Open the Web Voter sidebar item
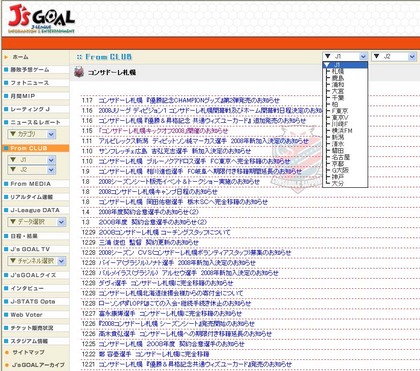The width and height of the screenshot is (420, 371). pos(26,315)
